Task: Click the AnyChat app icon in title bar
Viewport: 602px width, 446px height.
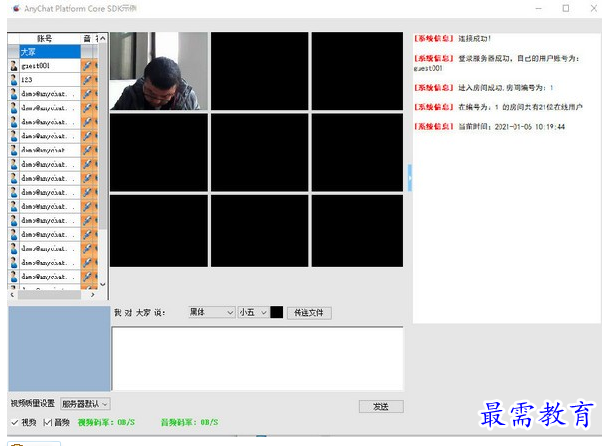Action: click(14, 8)
